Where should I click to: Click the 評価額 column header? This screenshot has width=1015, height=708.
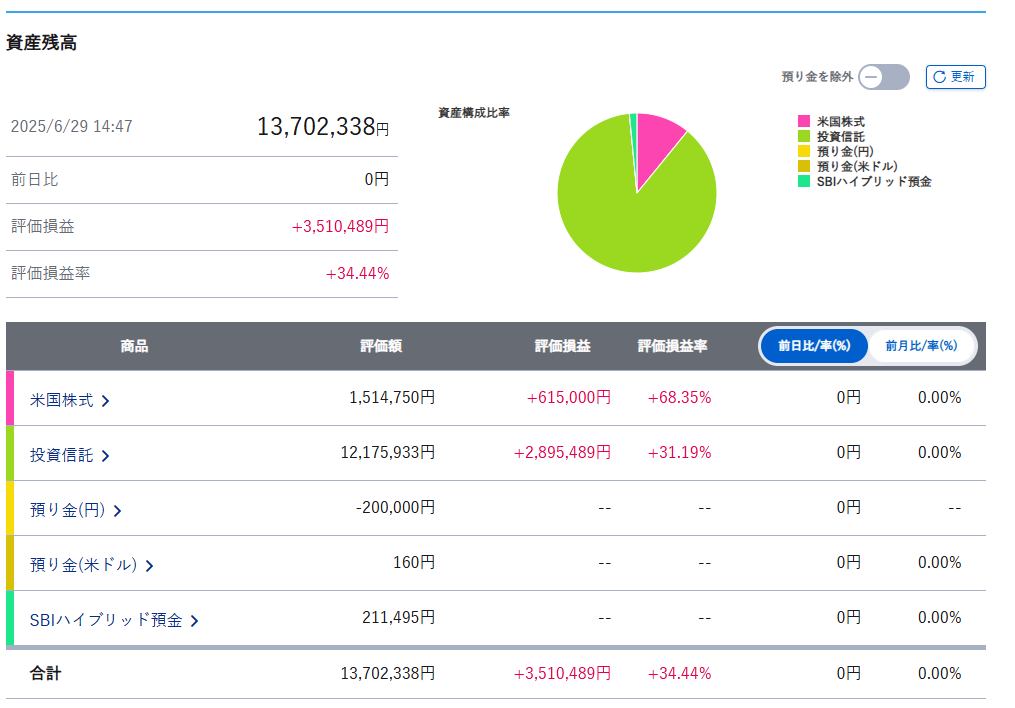point(381,346)
